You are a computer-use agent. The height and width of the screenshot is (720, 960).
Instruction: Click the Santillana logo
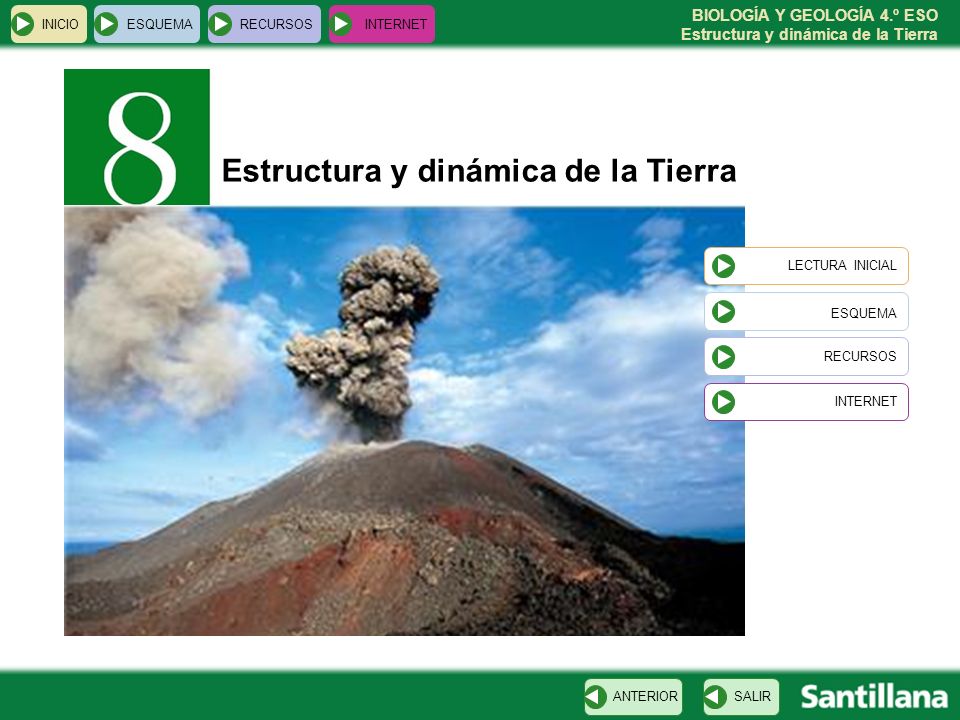tap(874, 697)
